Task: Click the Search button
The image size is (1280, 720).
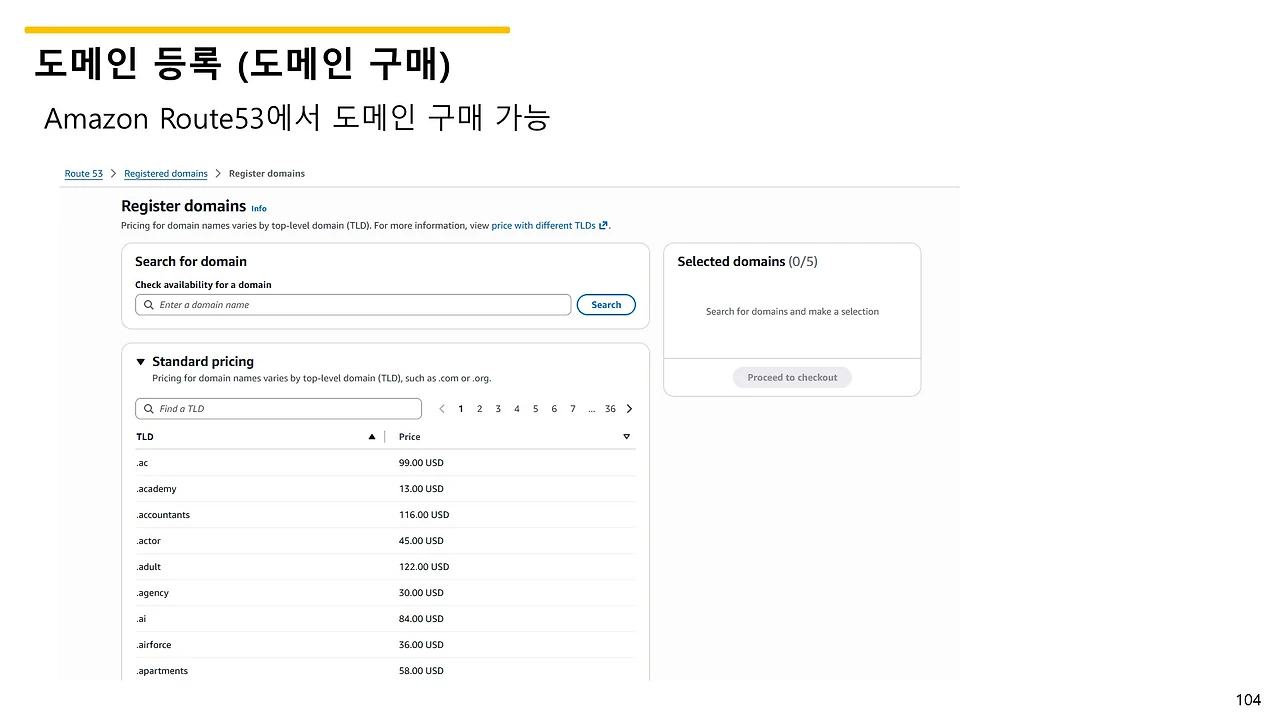Action: tap(606, 304)
